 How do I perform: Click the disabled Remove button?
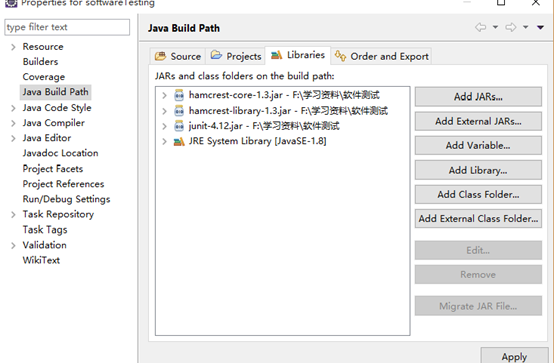(x=478, y=274)
